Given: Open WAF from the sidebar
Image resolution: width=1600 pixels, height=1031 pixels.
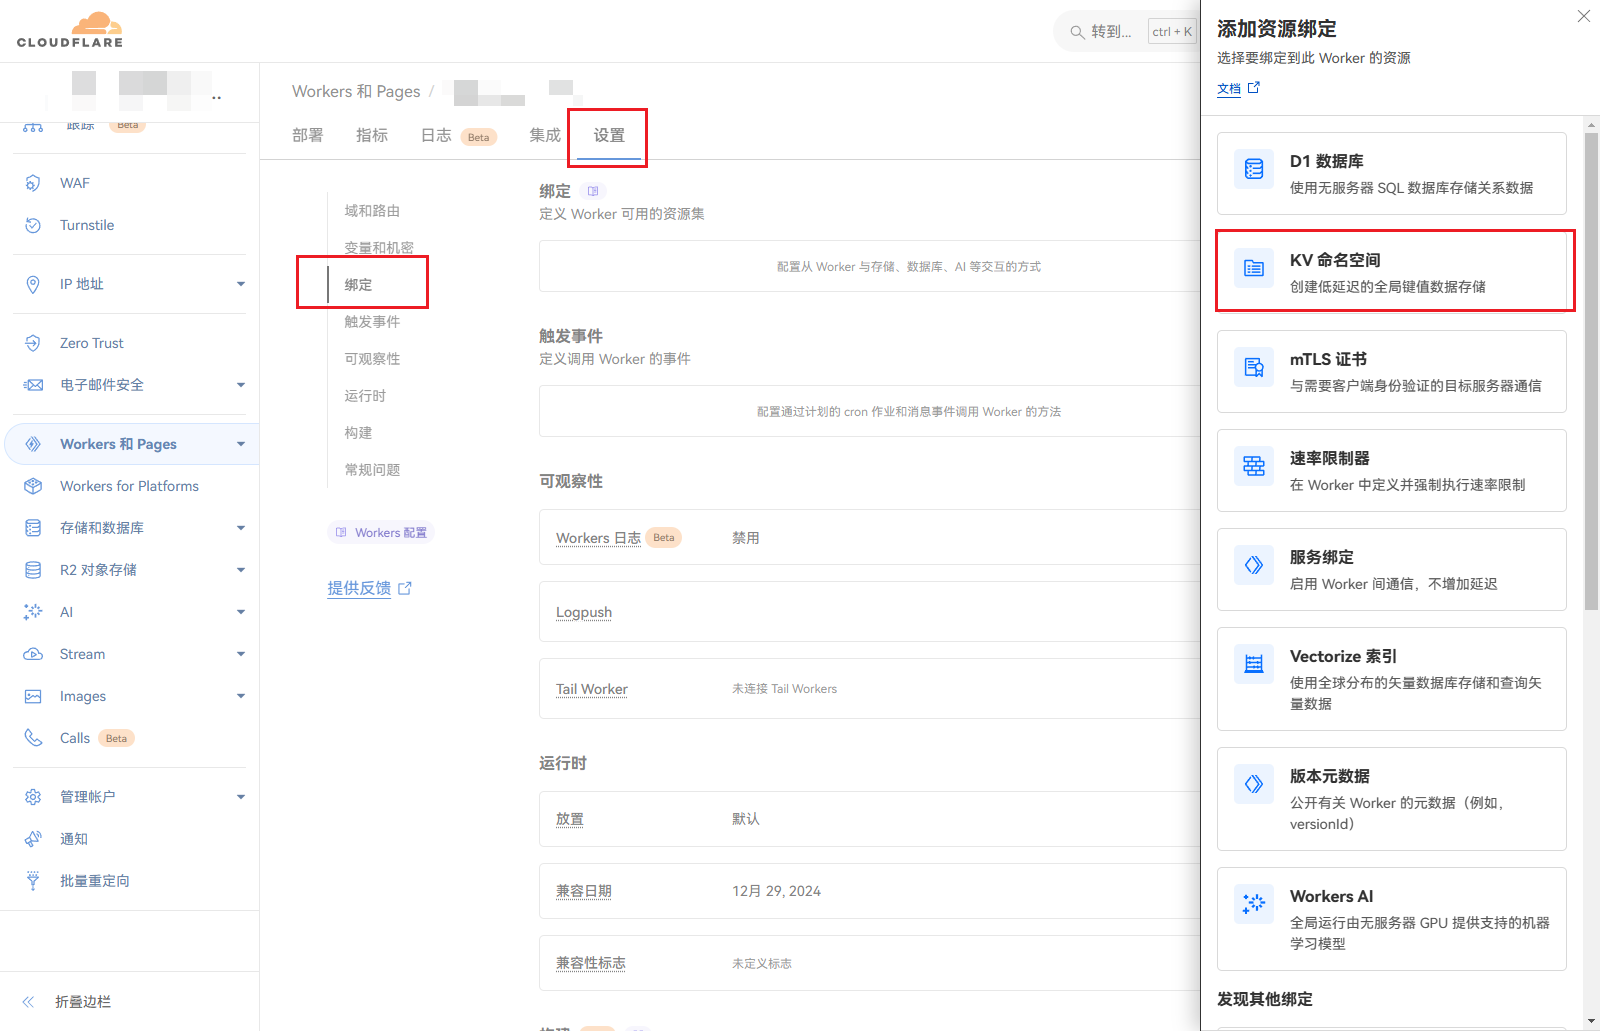Looking at the screenshot, I should click(x=75, y=183).
